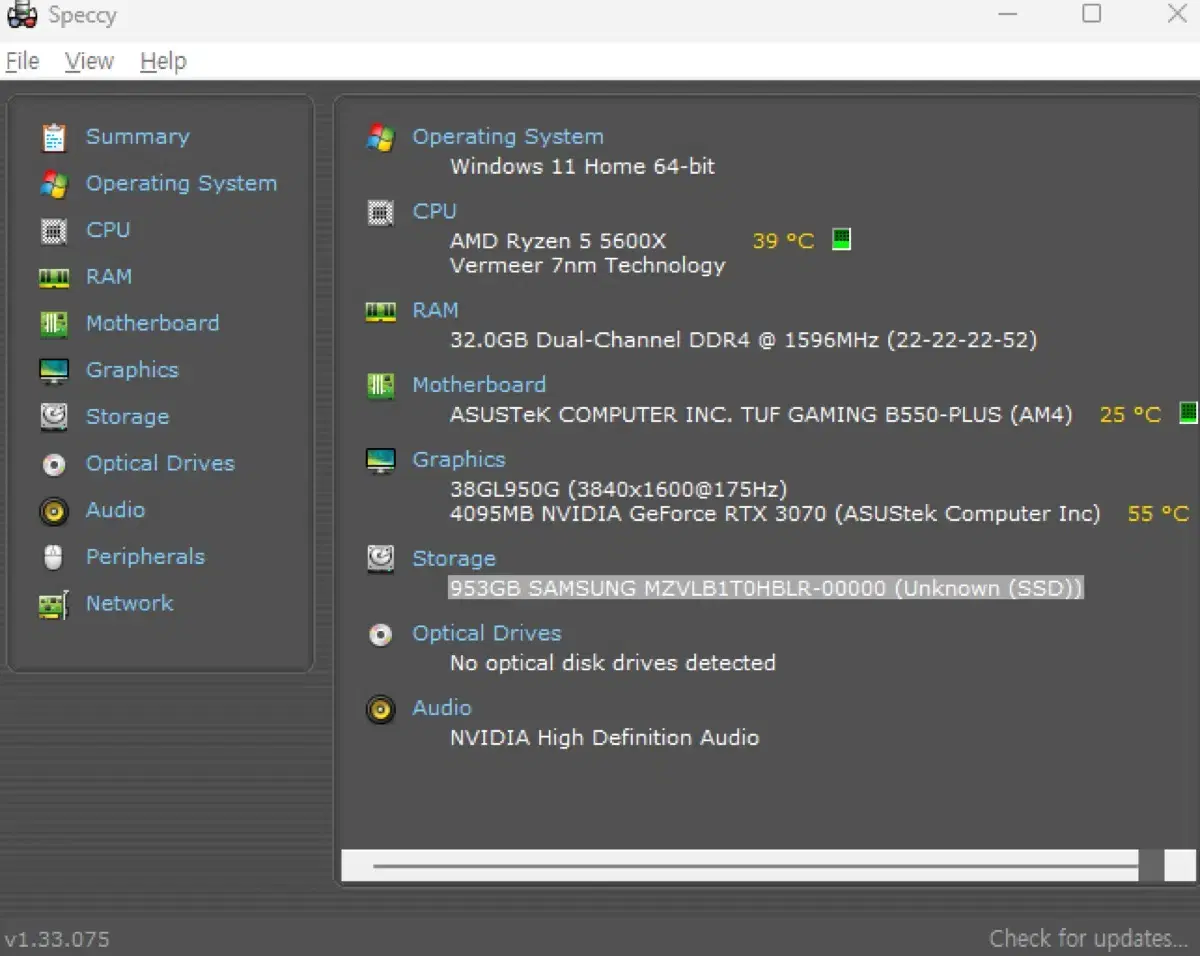Image resolution: width=1200 pixels, height=956 pixels.
Task: Open the File menu
Action: tap(22, 62)
